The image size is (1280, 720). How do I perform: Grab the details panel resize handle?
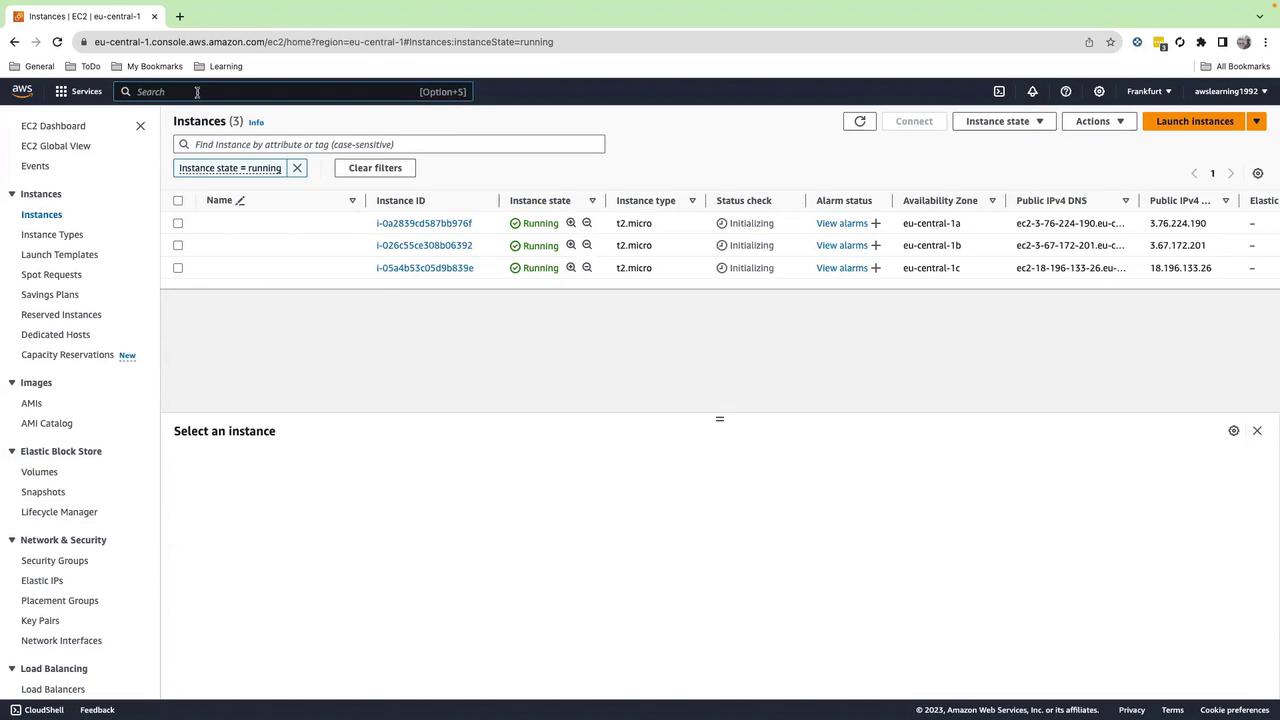(719, 419)
